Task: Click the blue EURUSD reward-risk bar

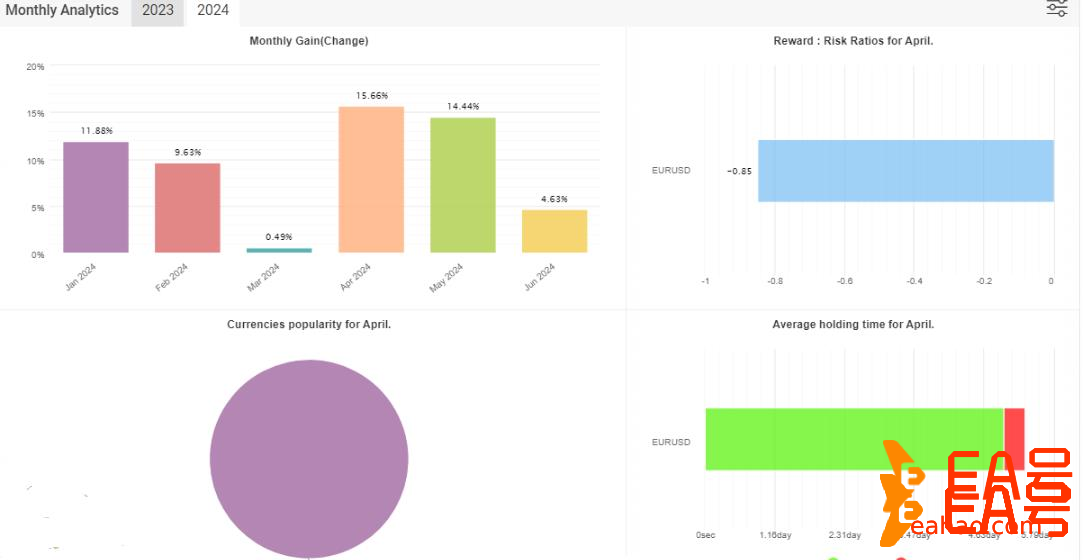Action: (905, 171)
